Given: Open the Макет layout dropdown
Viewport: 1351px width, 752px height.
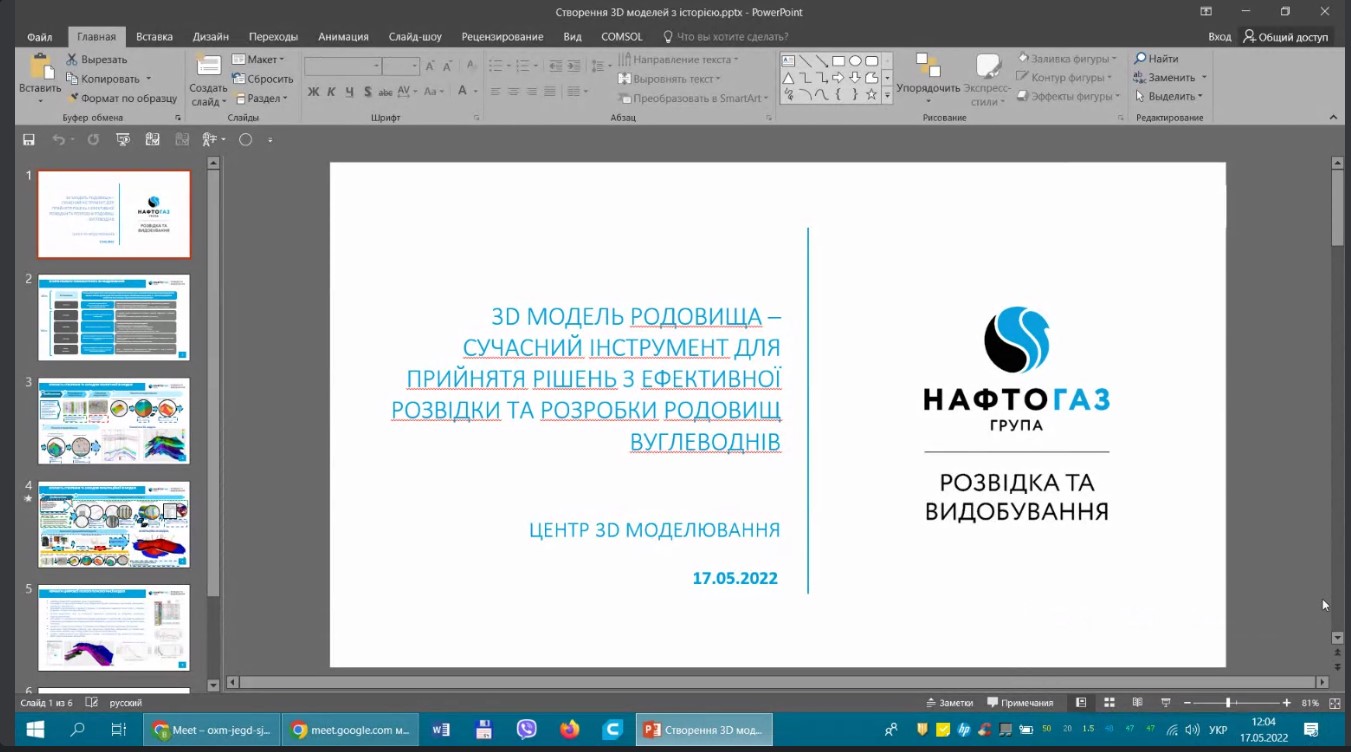Looking at the screenshot, I should coord(259,59).
